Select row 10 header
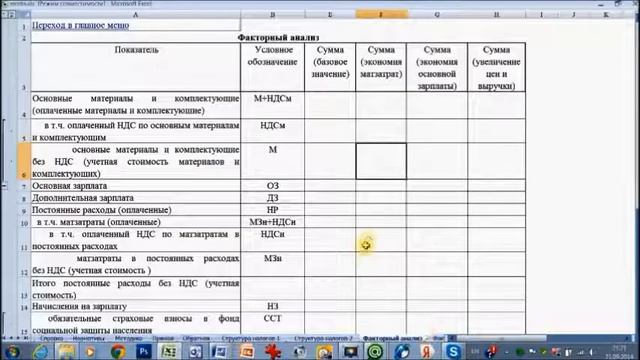640x360 pixels. pyautogui.click(x=24, y=222)
